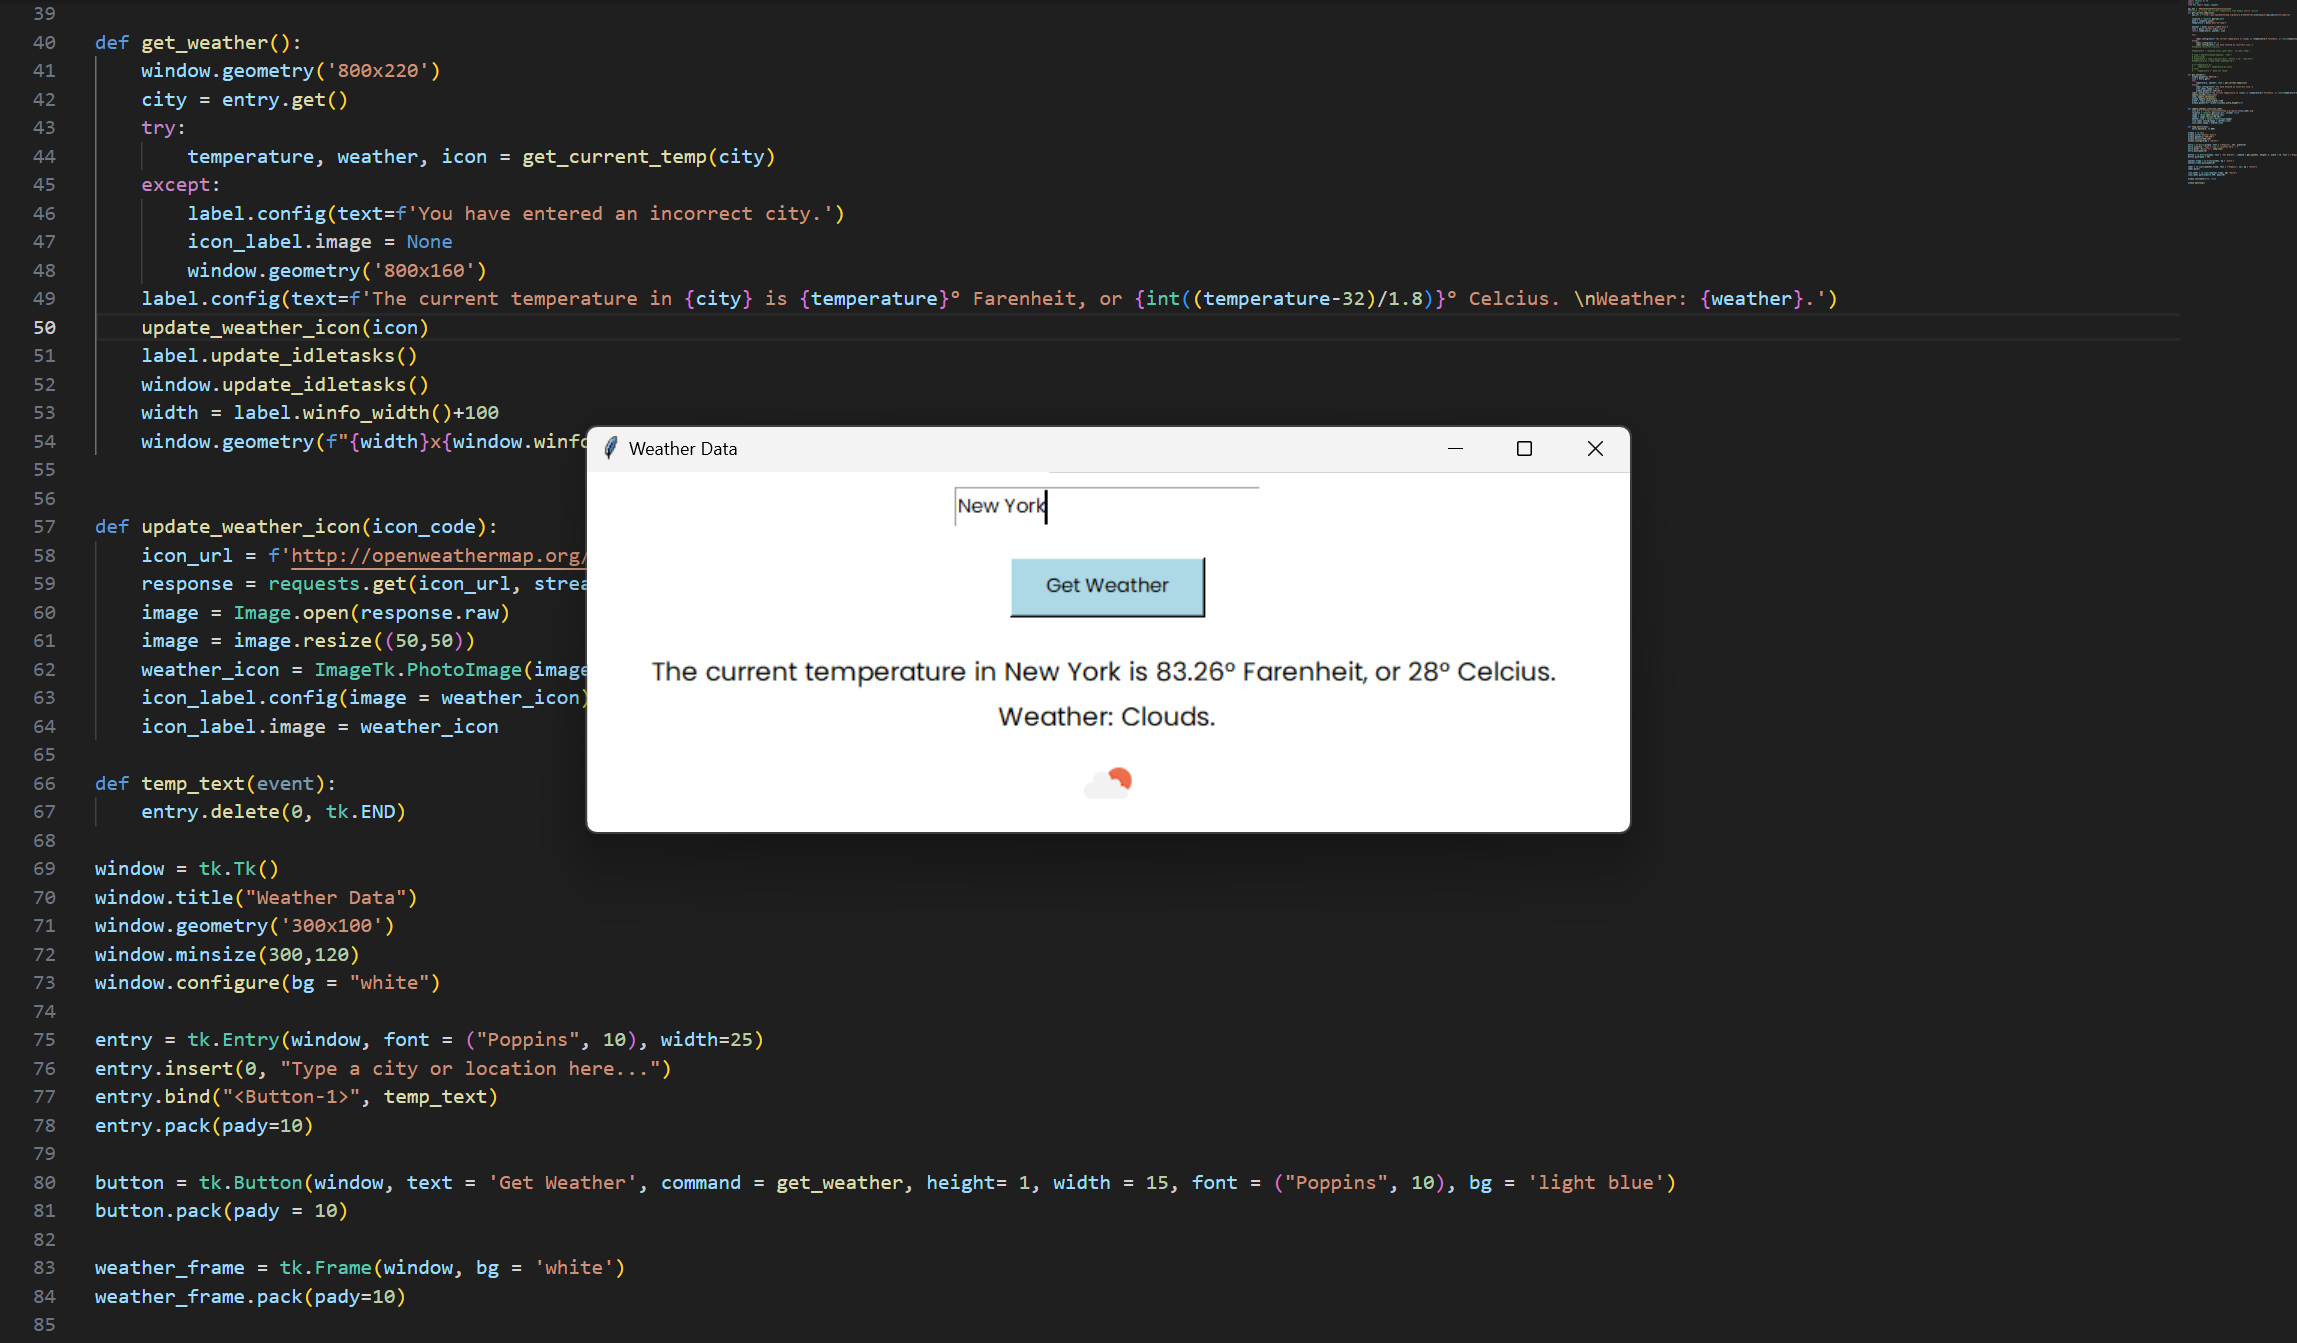Focus the New York city entry field
Screen dimensions: 2297x1343
click(x=1105, y=506)
